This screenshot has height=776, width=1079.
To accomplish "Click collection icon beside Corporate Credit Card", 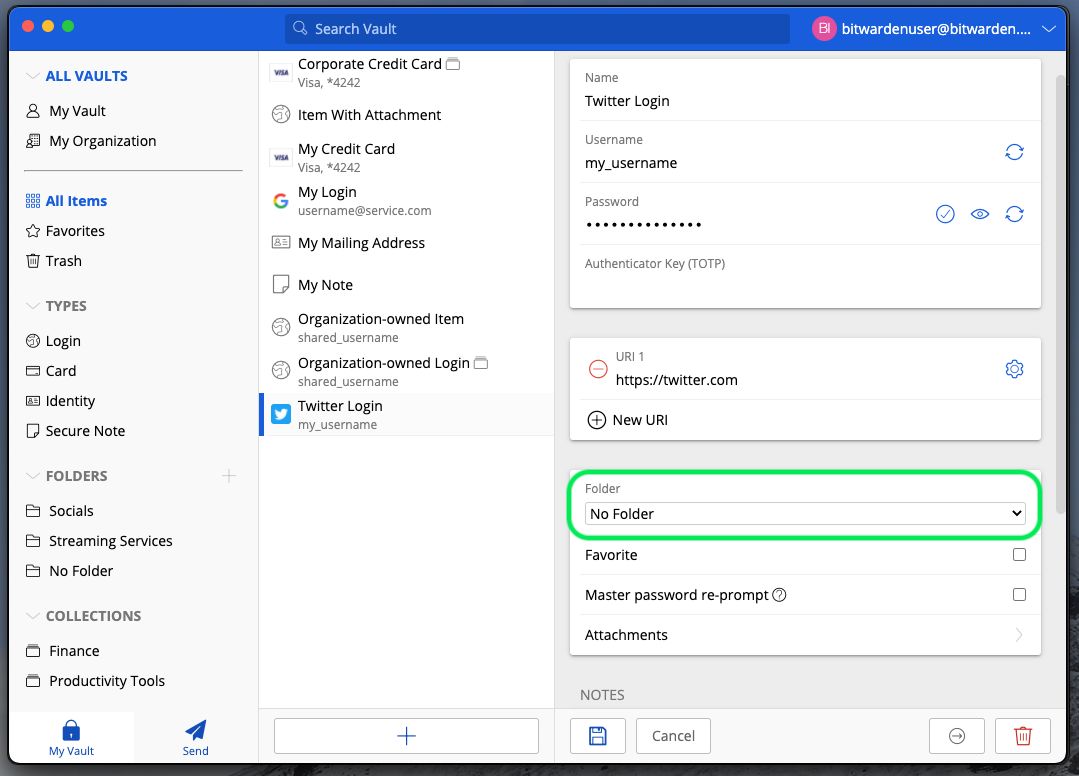I will pos(453,64).
